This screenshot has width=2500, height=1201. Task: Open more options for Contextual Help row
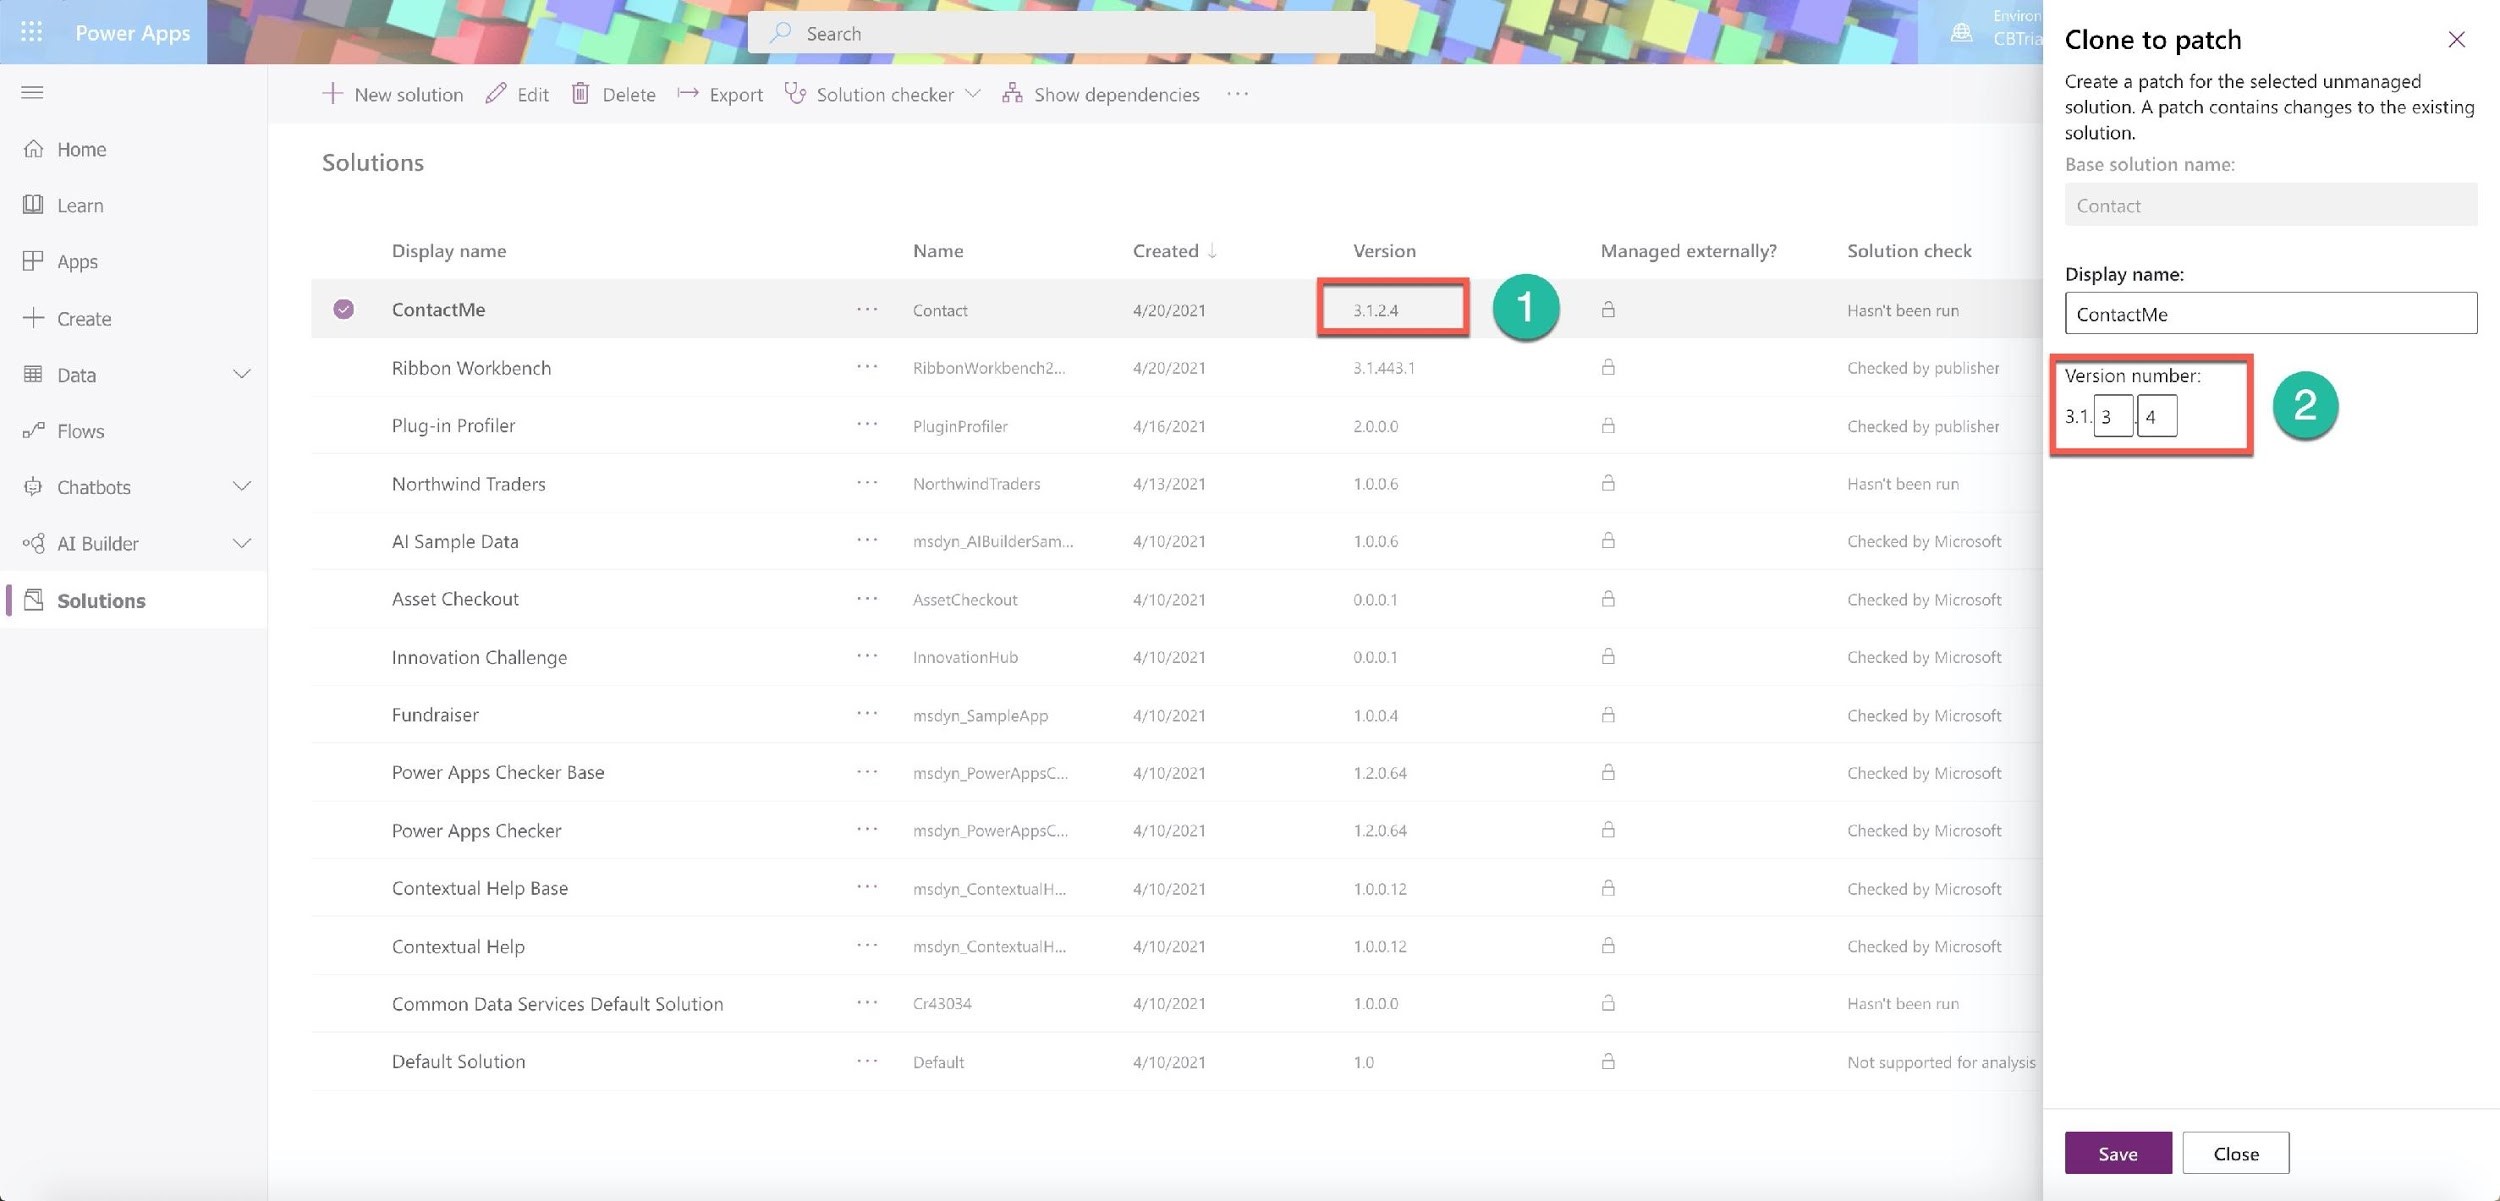coord(867,945)
